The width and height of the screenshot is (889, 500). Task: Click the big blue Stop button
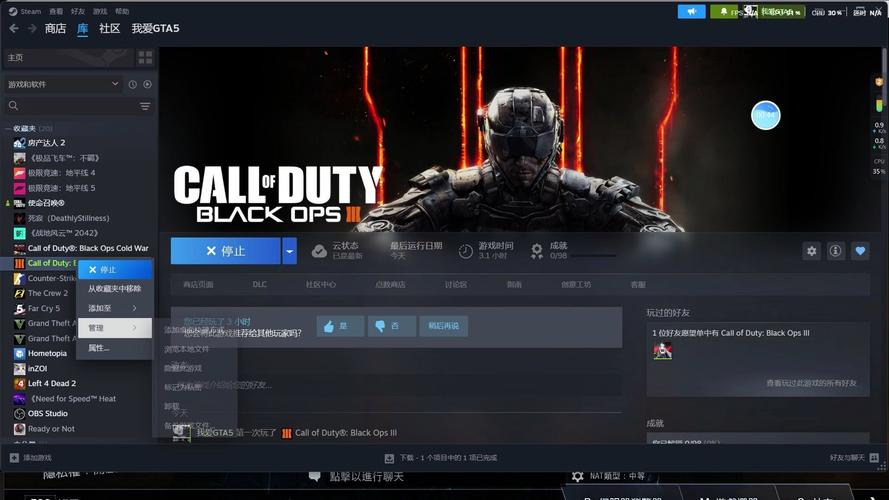pyautogui.click(x=226, y=251)
